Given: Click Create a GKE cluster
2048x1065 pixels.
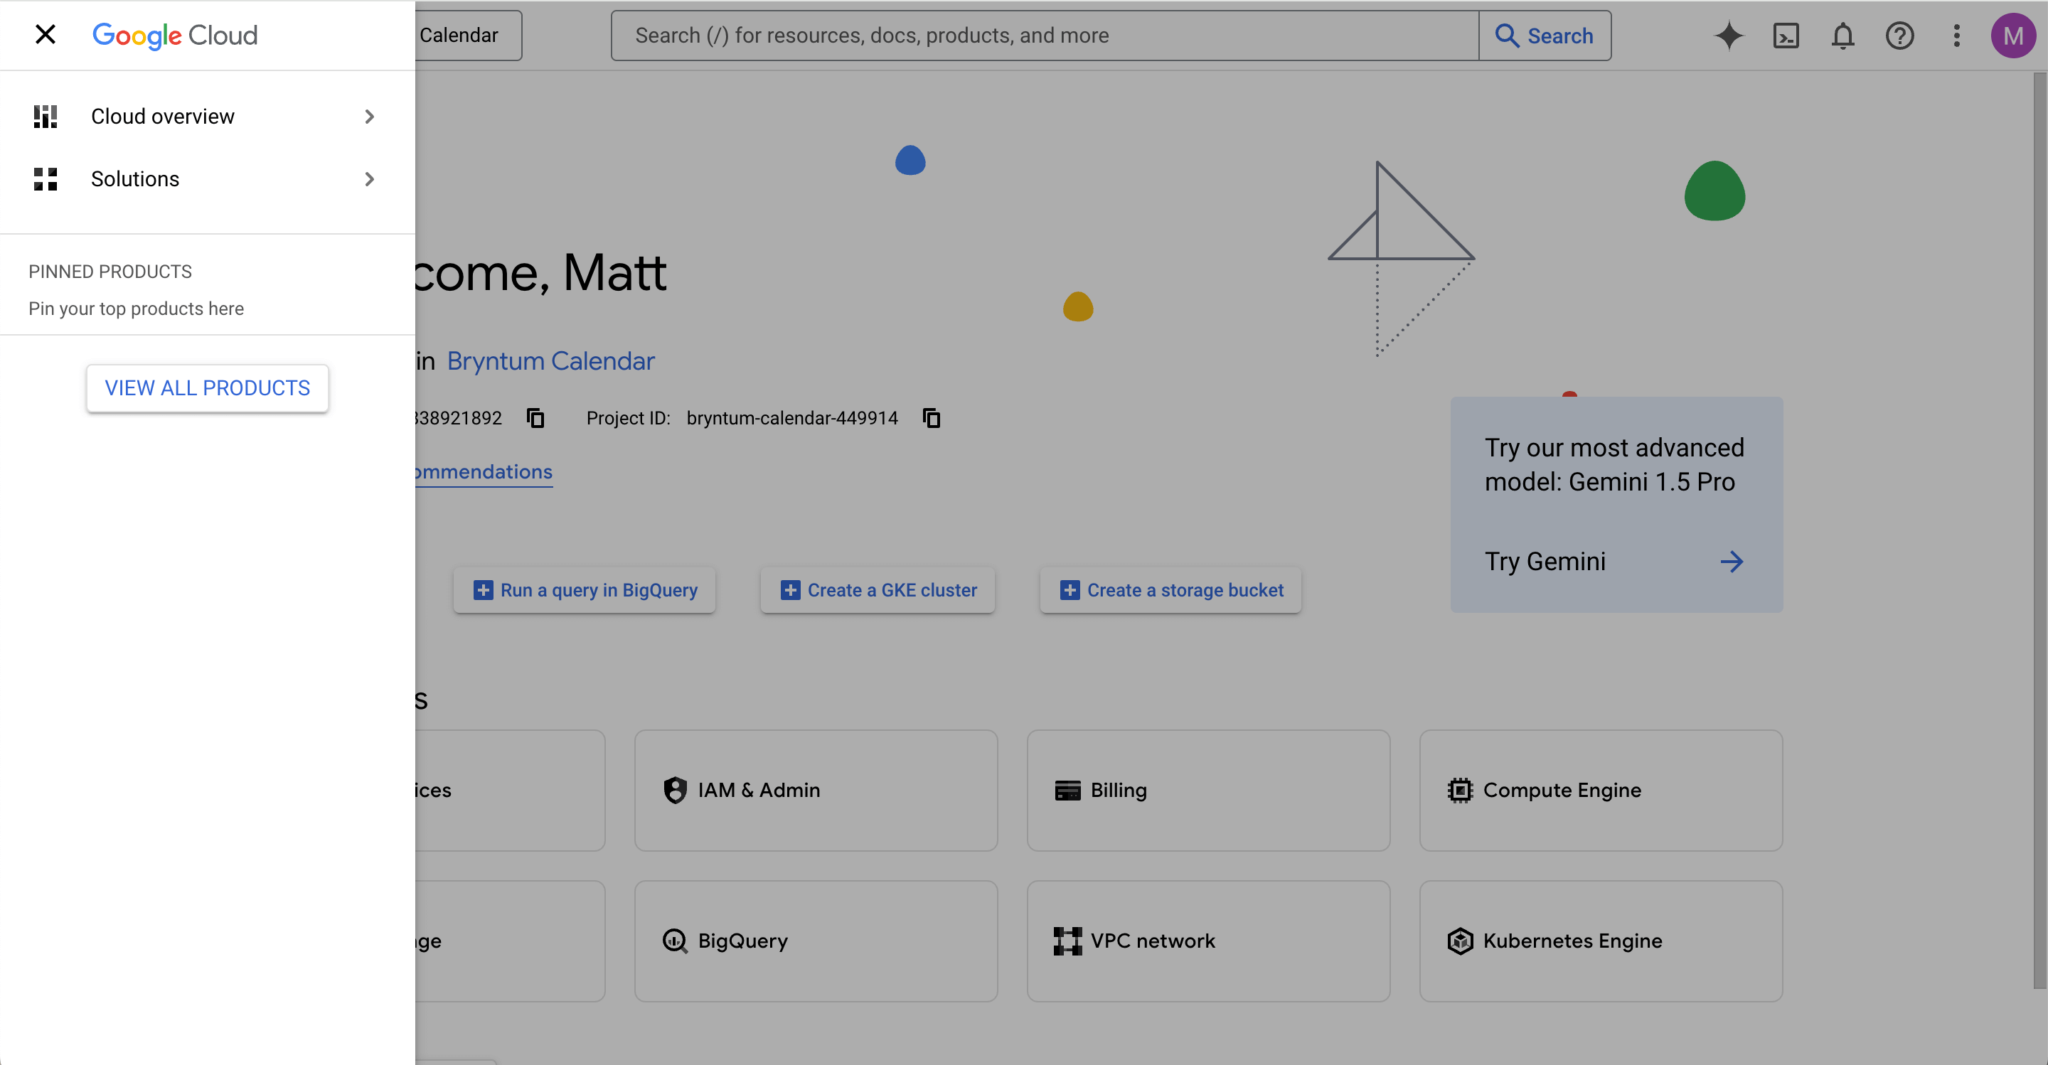Looking at the screenshot, I should [x=878, y=590].
